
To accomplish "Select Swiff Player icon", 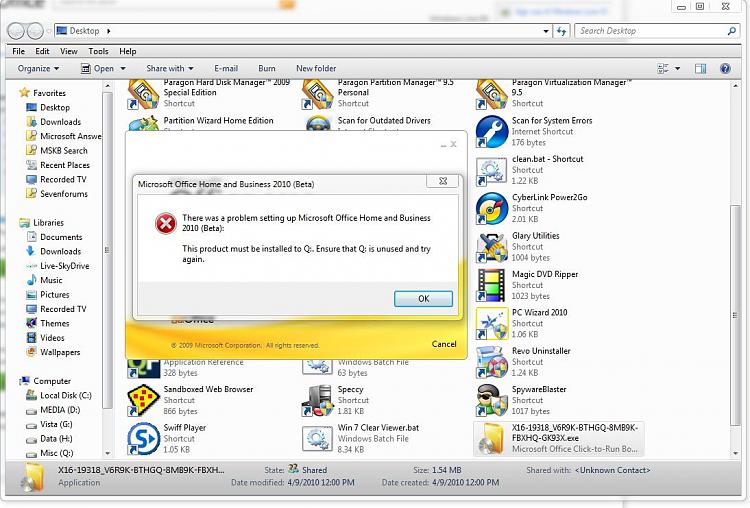I will (143, 439).
